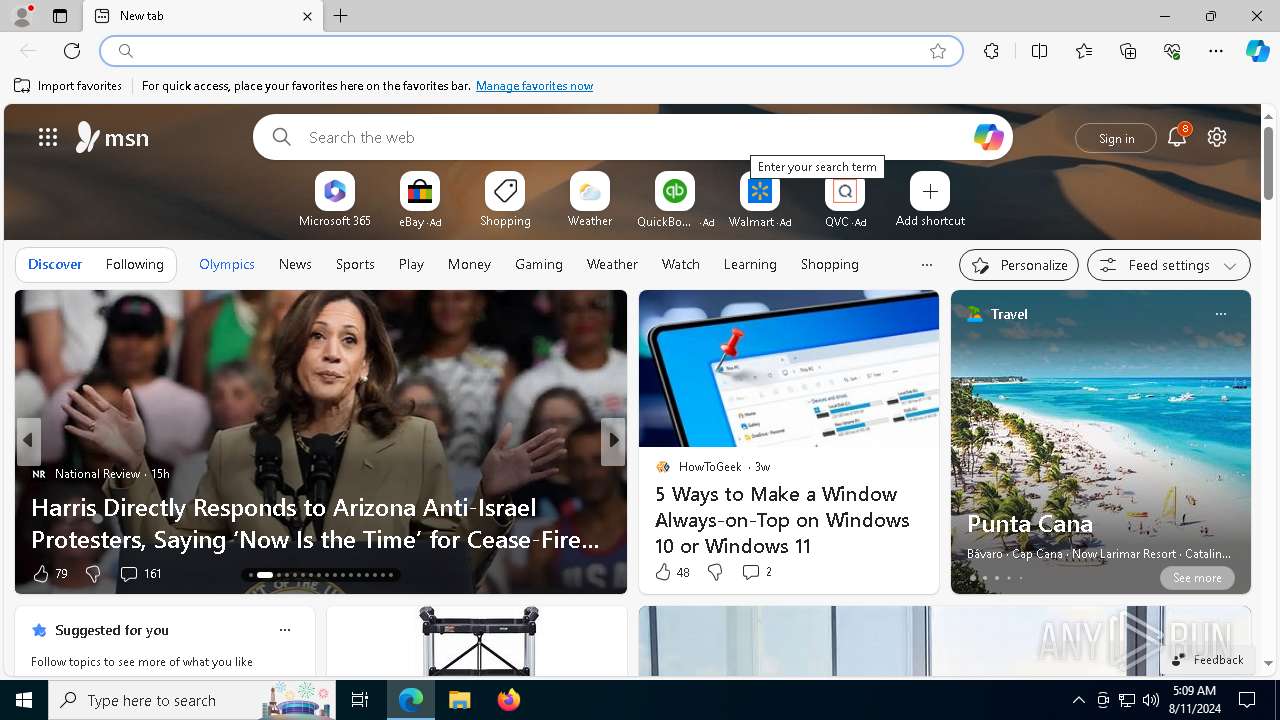
Task: Open the Walmart shortcut tile
Action: [x=760, y=200]
